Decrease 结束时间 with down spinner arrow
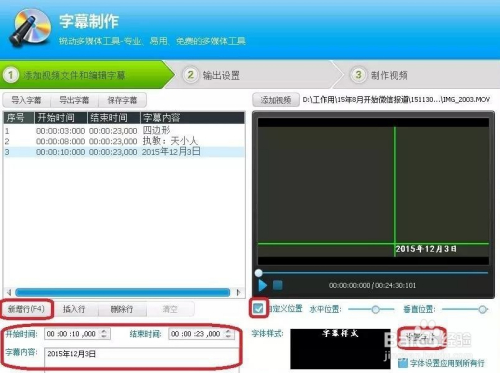Image resolution: width=500 pixels, height=373 pixels. 228,337
